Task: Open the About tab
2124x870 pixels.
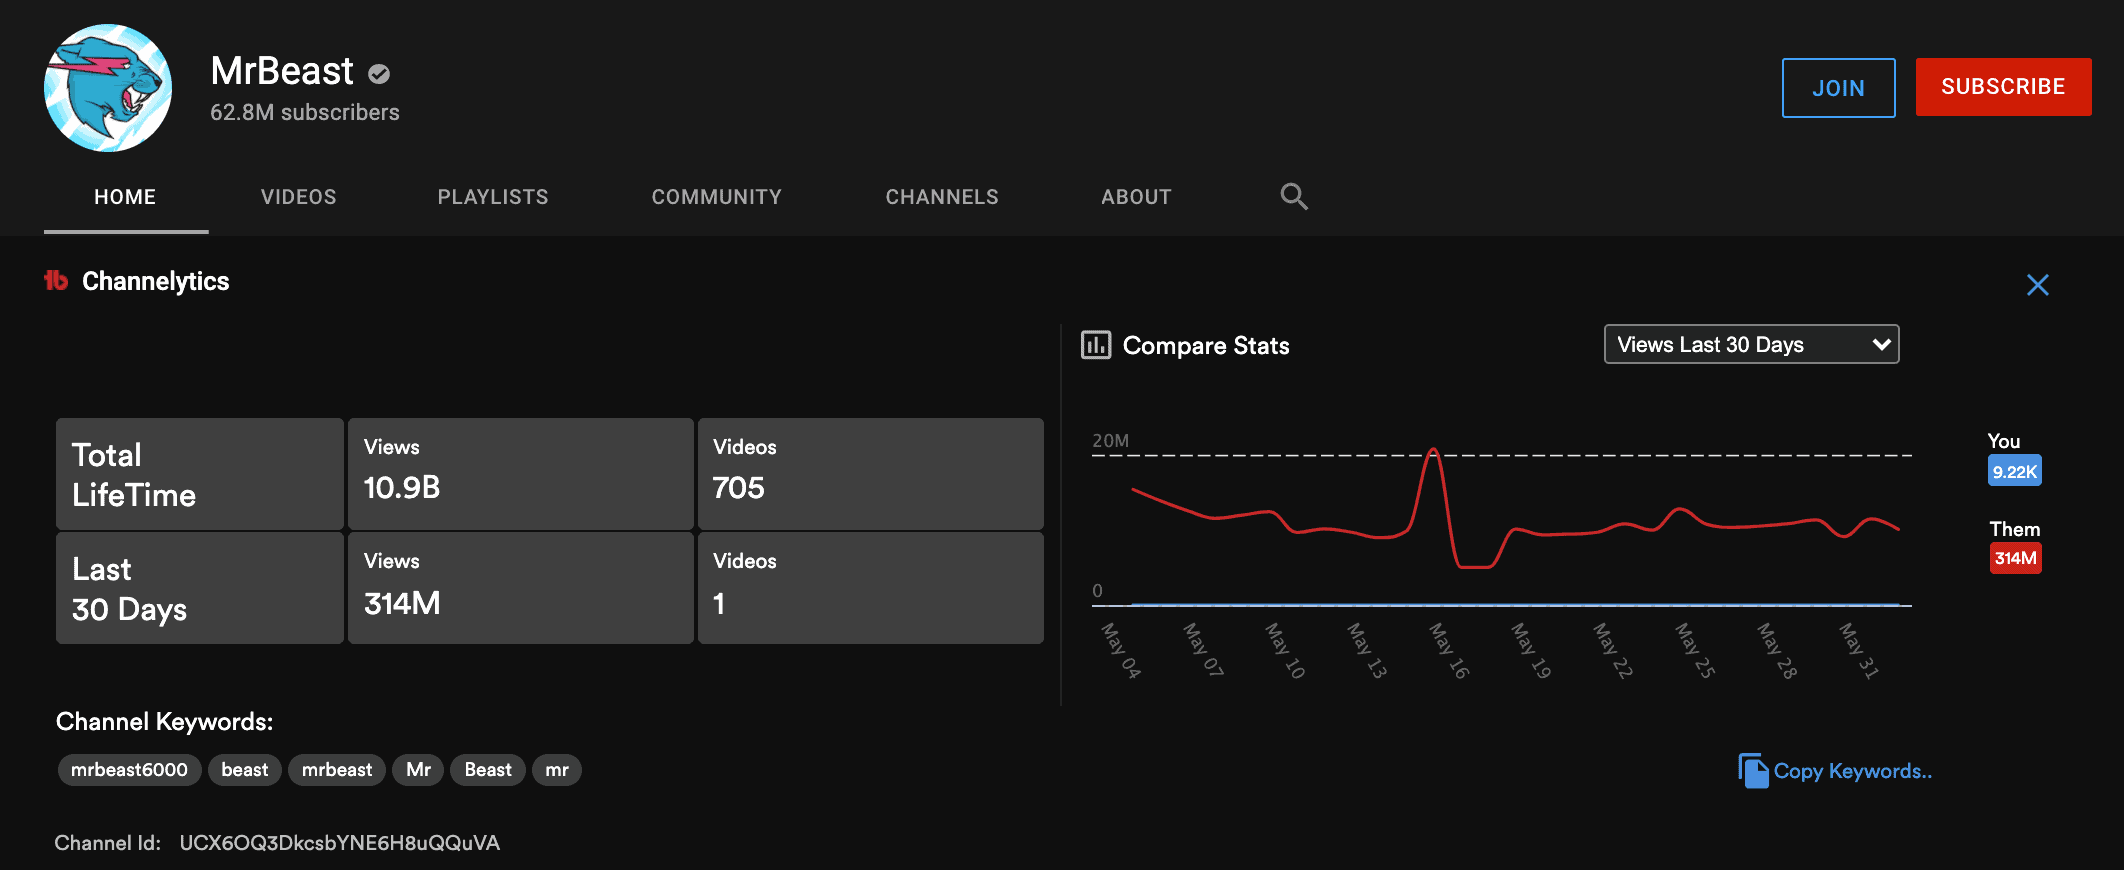Action: click(1136, 197)
